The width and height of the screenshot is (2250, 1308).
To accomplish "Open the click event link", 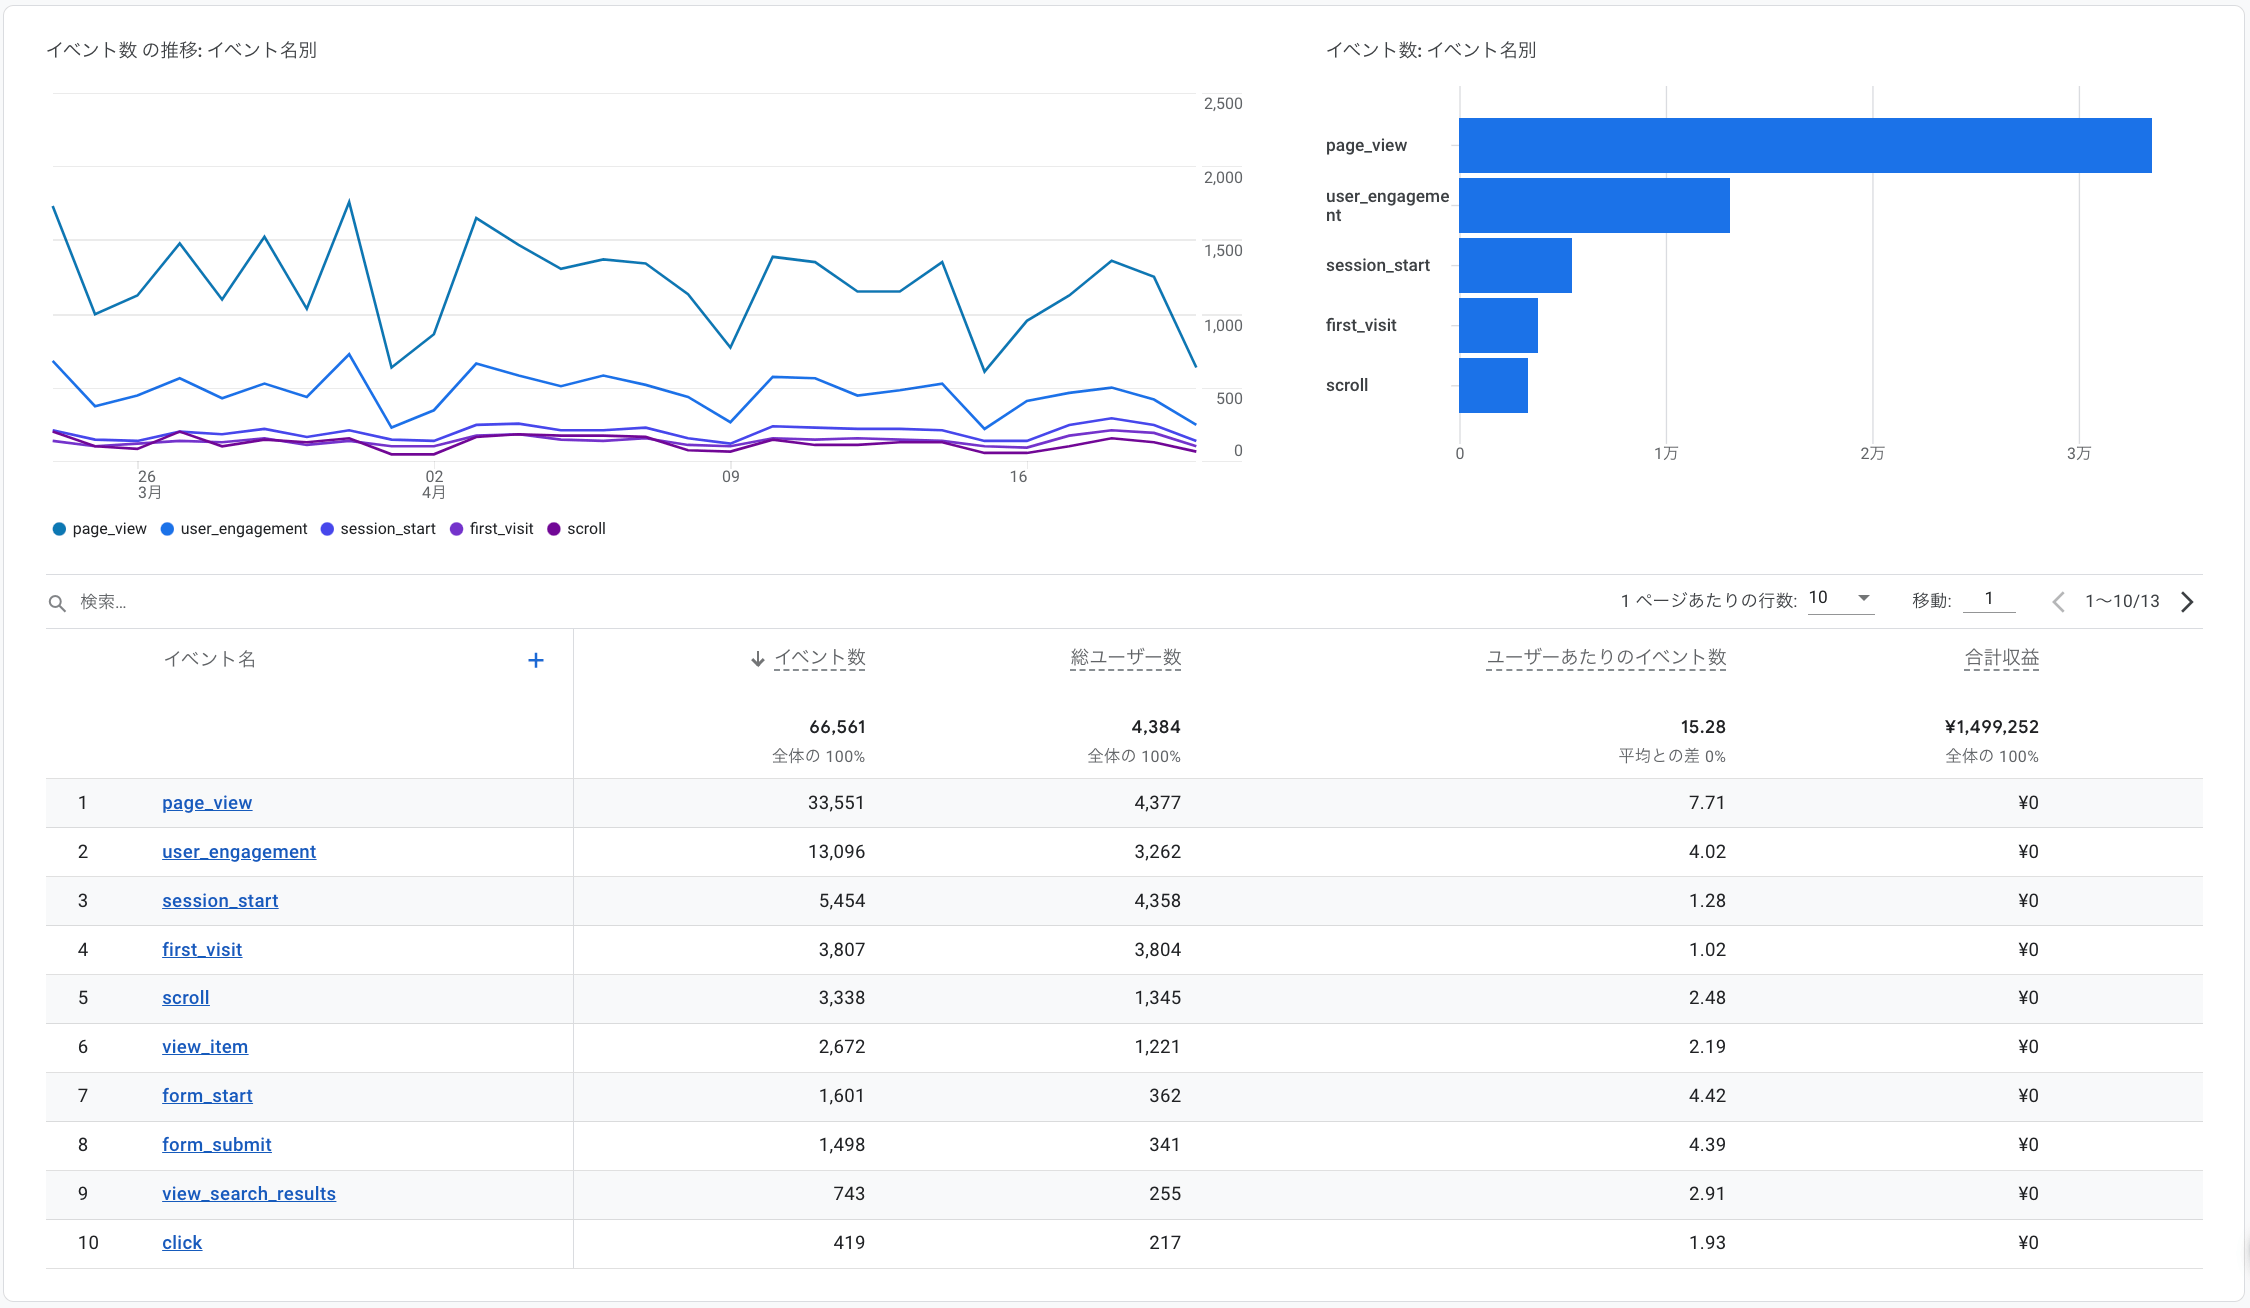I will pyautogui.click(x=182, y=1243).
